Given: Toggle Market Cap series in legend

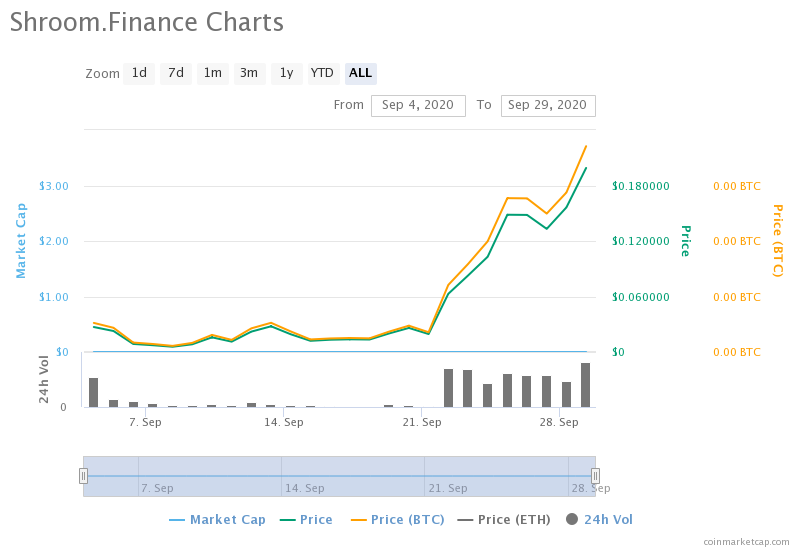Looking at the screenshot, I should click(x=217, y=519).
